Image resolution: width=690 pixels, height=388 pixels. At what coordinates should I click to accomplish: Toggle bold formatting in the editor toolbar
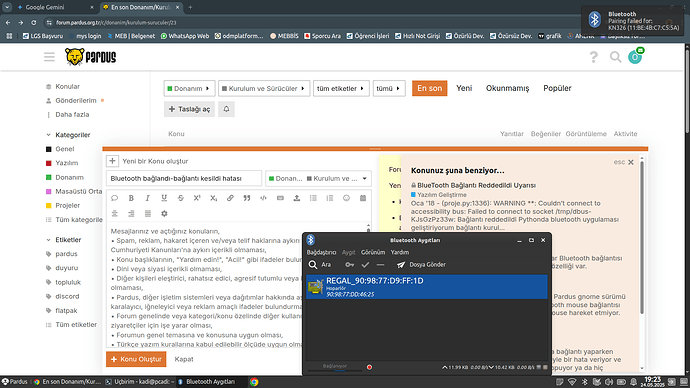pyautogui.click(x=131, y=198)
